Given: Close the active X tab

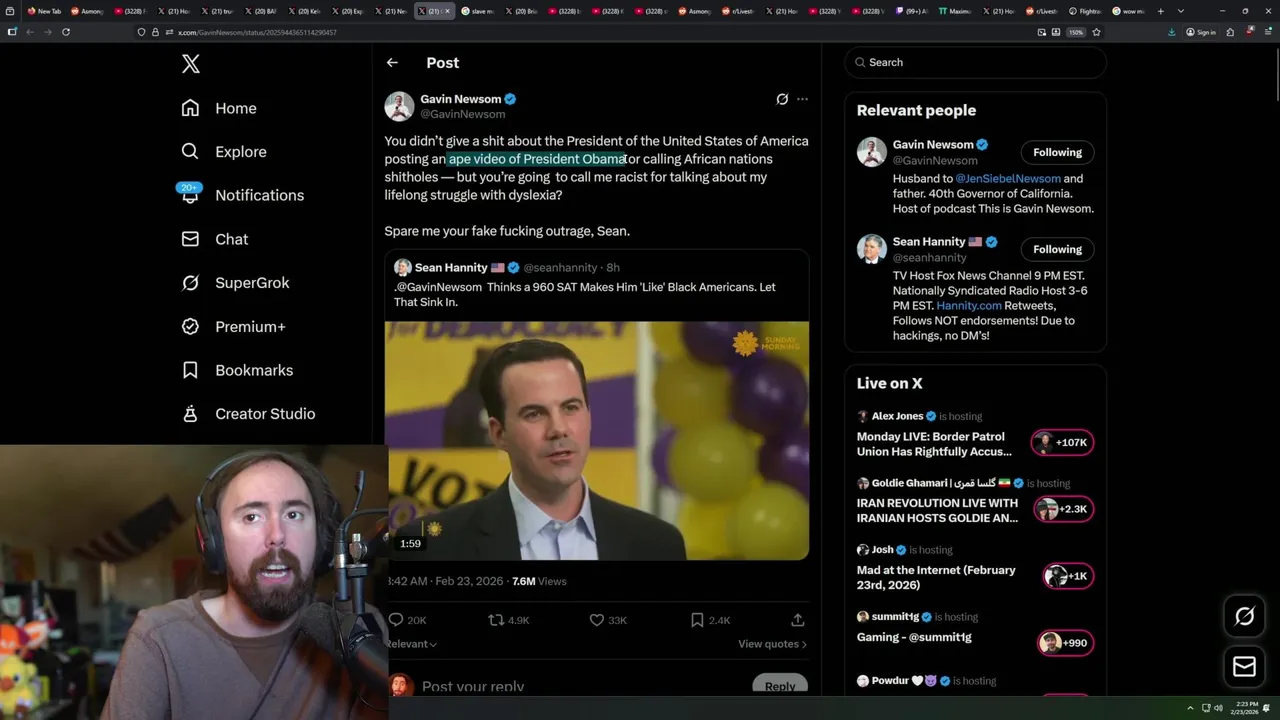Looking at the screenshot, I should point(447,11).
